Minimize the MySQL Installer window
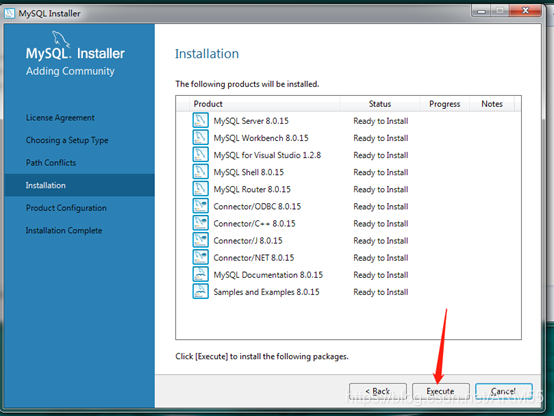The height and width of the screenshot is (416, 554). [x=481, y=11]
